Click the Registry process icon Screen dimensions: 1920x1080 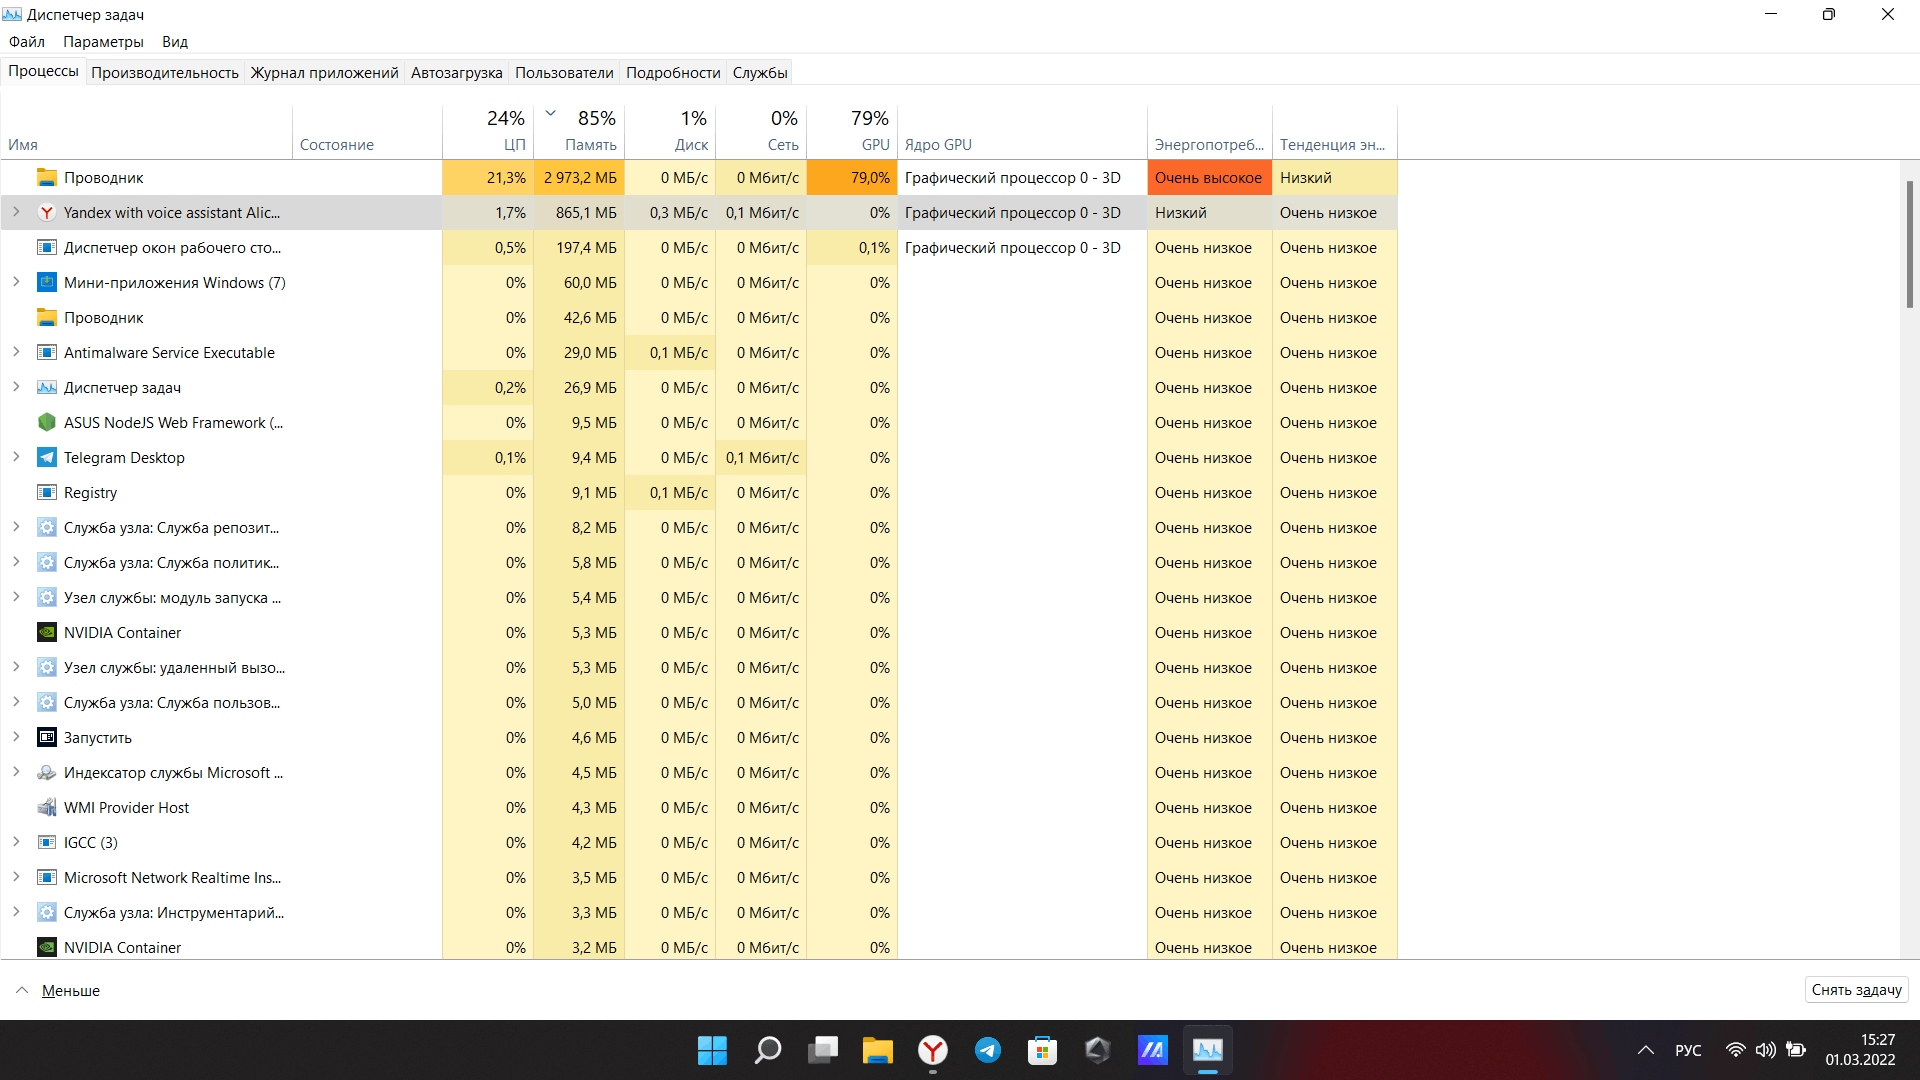point(47,492)
